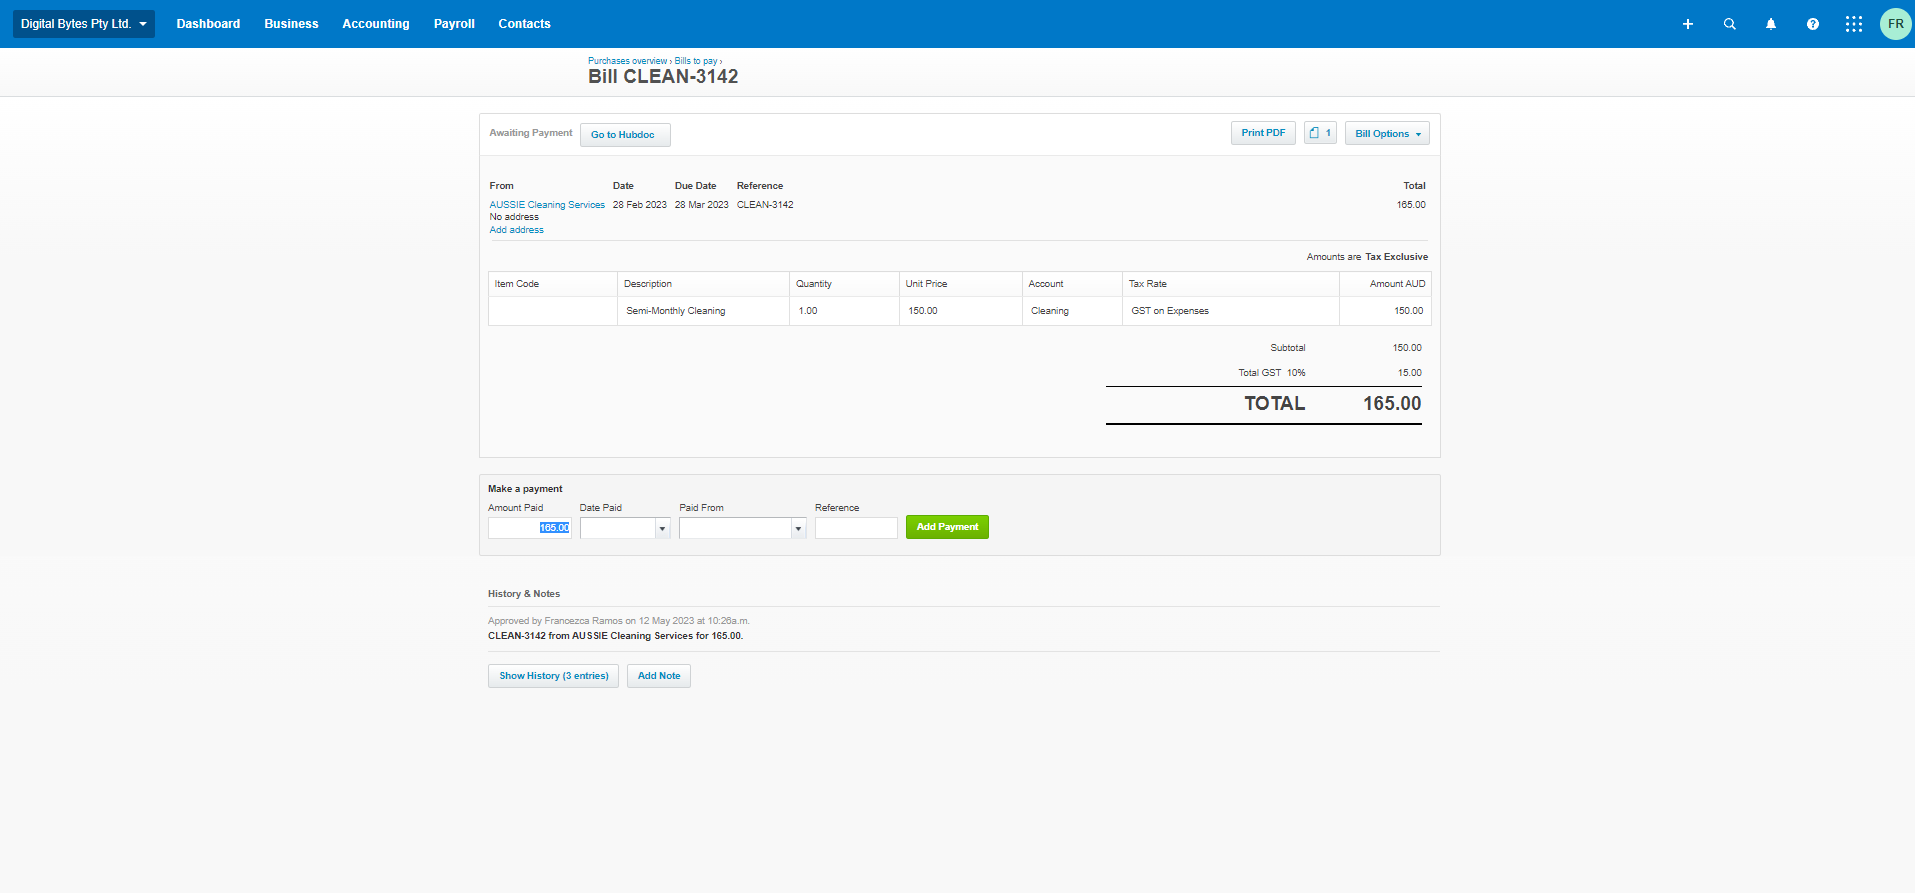1915x893 pixels.
Task: Click the Subtotal 150.00 amount
Action: tap(1407, 348)
